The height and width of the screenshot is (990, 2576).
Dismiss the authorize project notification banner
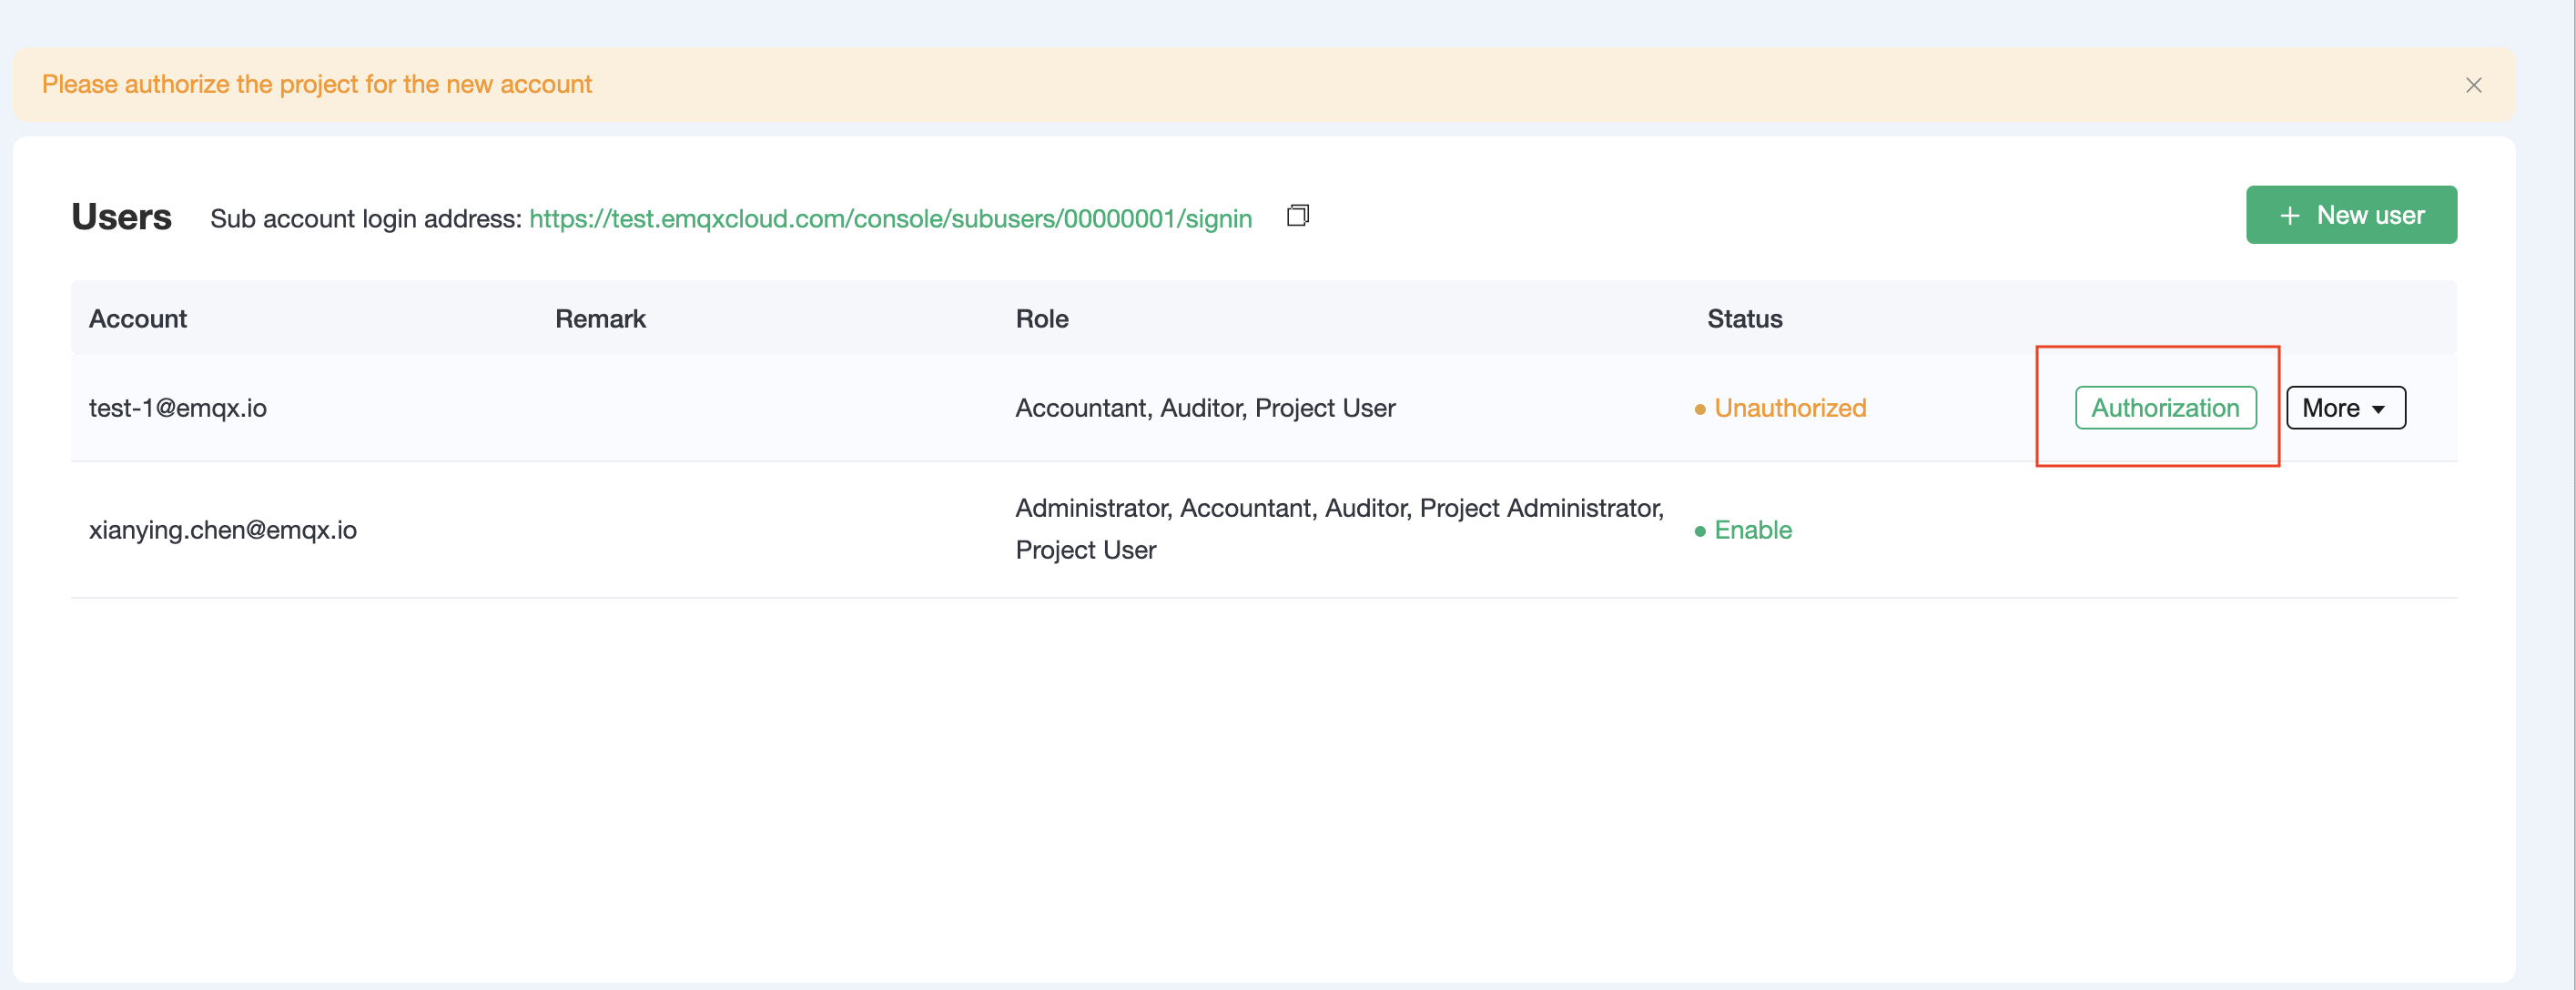click(x=2473, y=86)
